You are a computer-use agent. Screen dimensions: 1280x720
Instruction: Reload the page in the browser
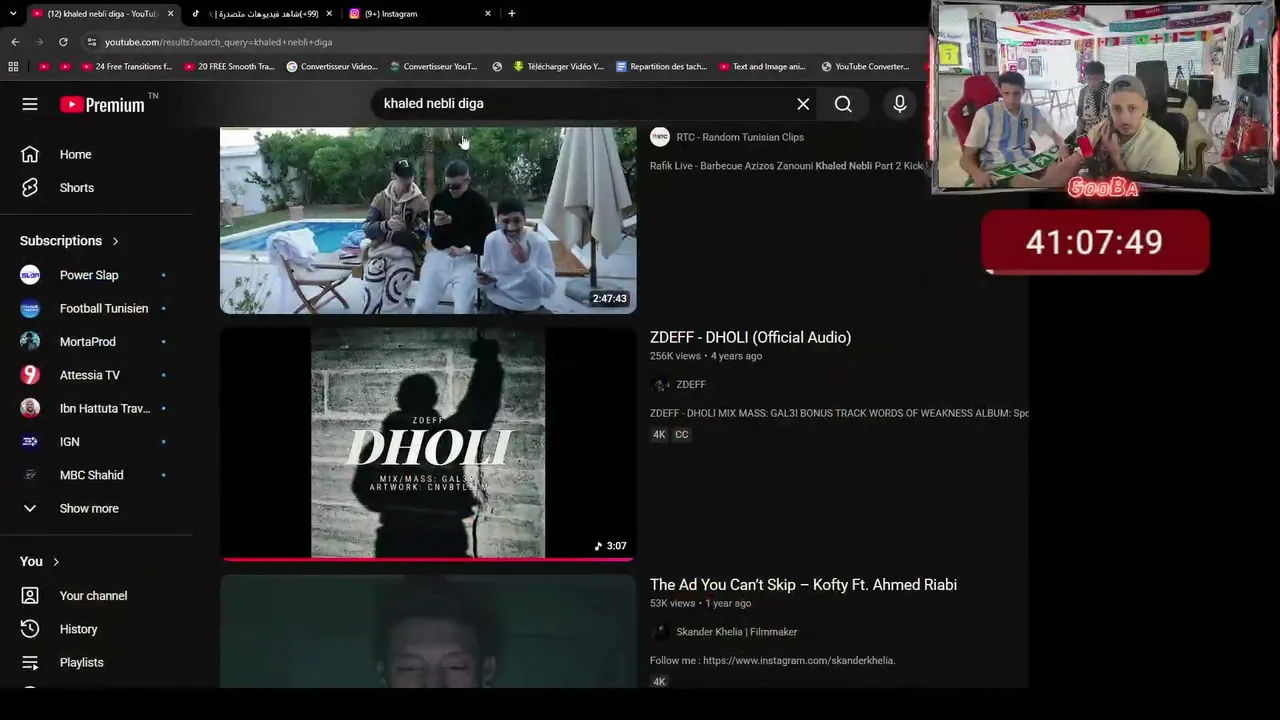coord(63,42)
